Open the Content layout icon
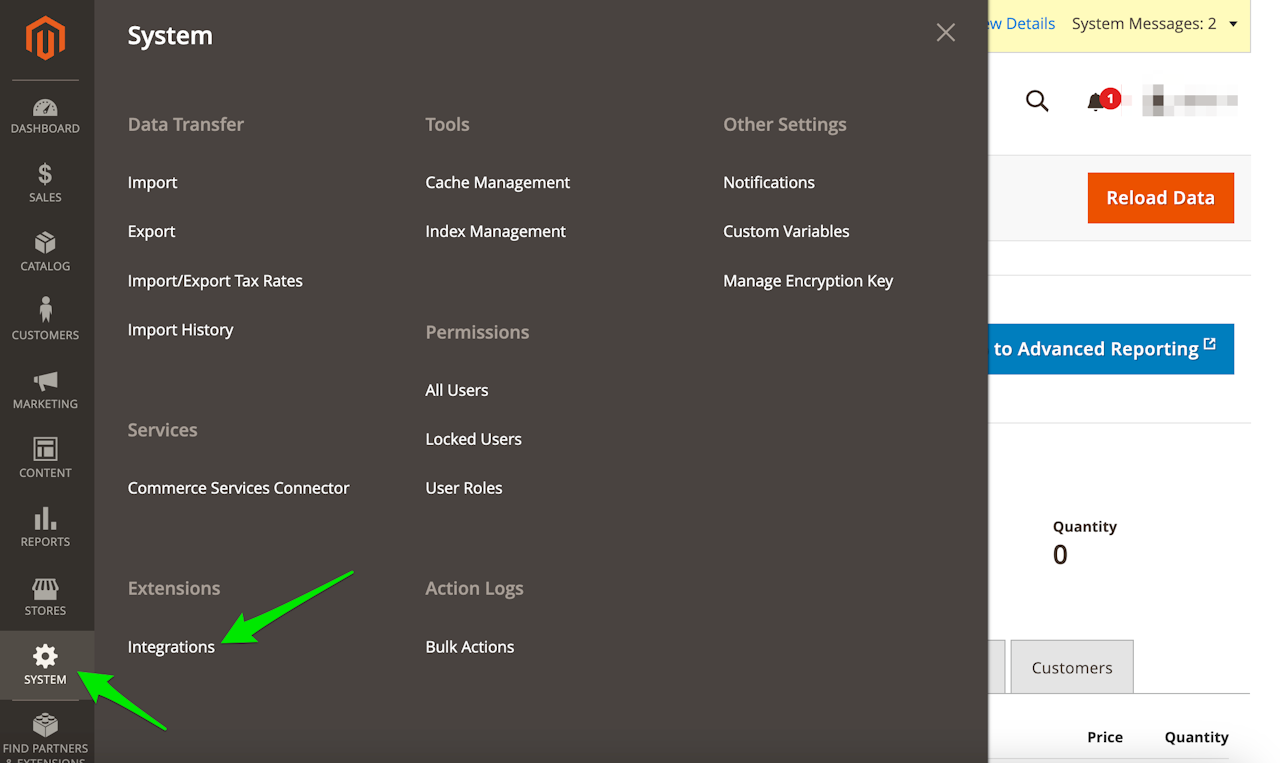 point(45,449)
